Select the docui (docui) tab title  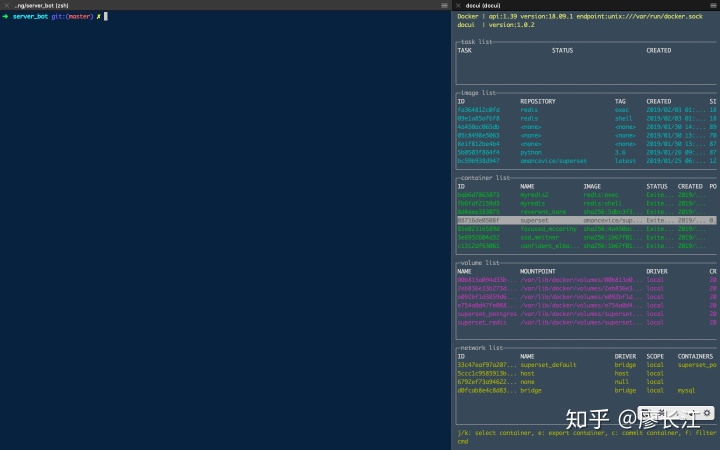point(483,6)
